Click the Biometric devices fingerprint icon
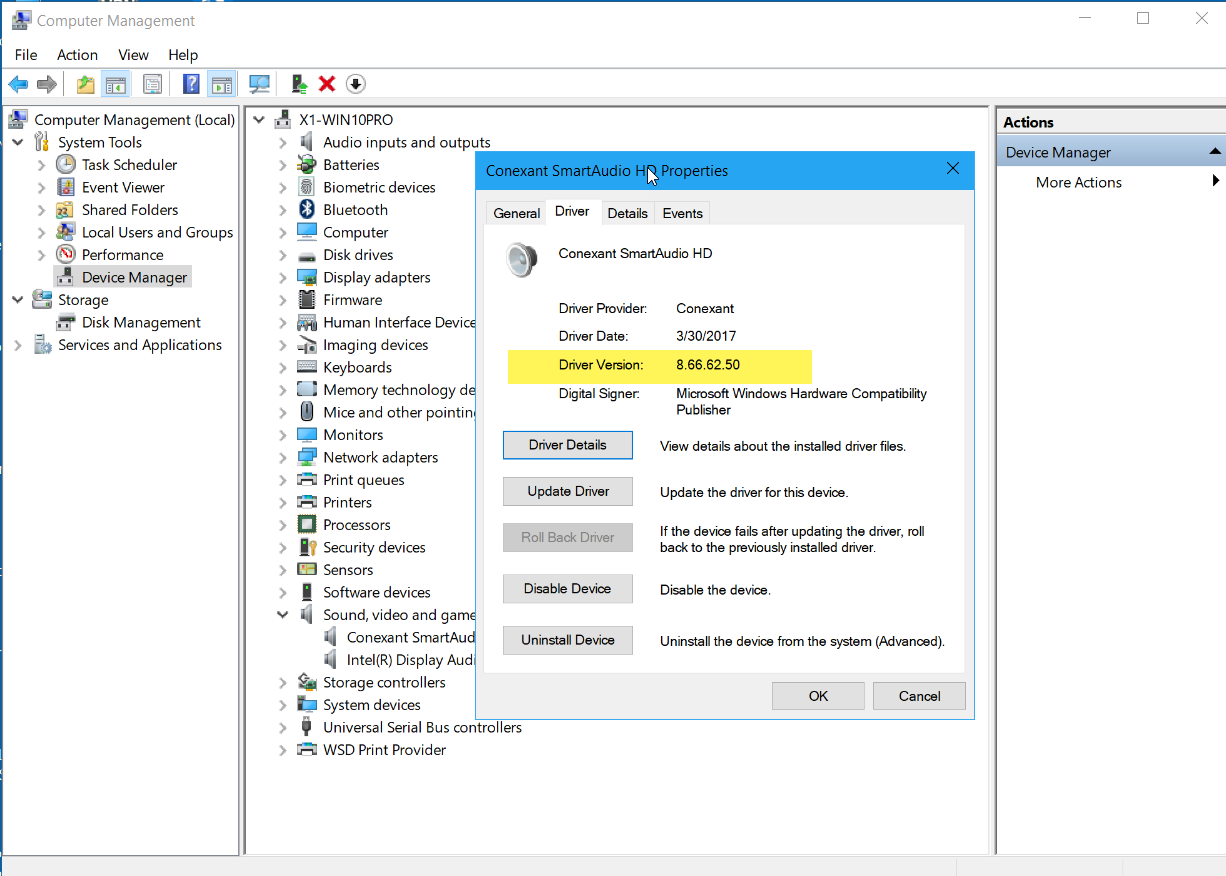Image resolution: width=1226 pixels, height=876 pixels. click(x=307, y=187)
